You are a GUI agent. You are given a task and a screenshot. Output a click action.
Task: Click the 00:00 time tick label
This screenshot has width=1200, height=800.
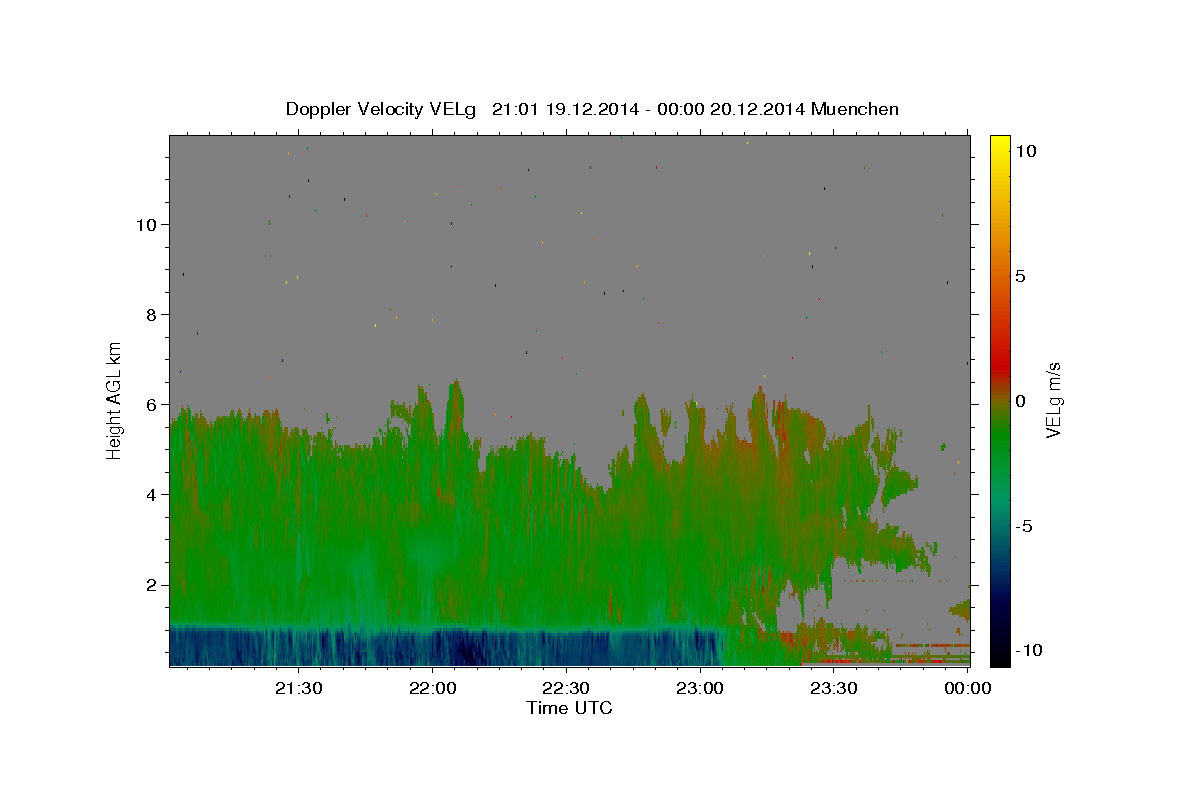pyautogui.click(x=967, y=688)
